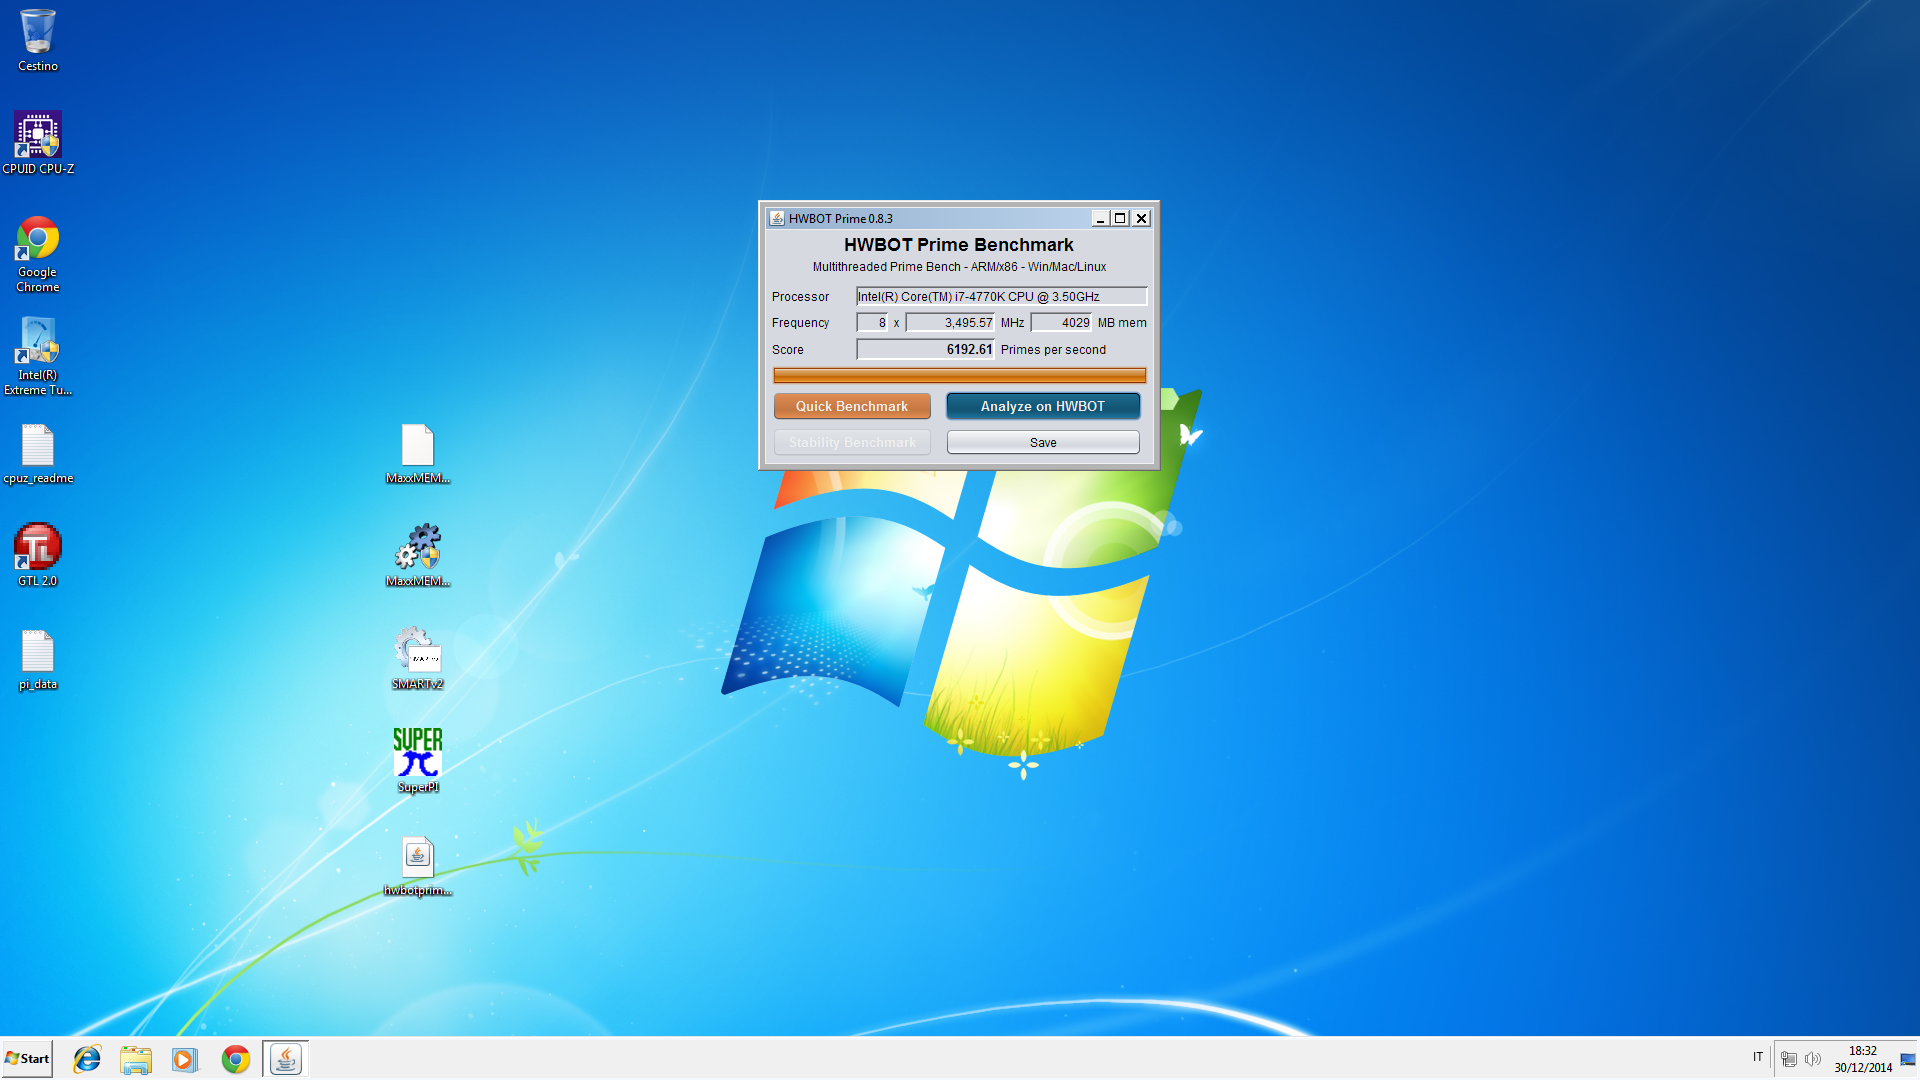Click 'Primes per second' label
Image resolution: width=1920 pixels, height=1080 pixels.
tap(1053, 350)
